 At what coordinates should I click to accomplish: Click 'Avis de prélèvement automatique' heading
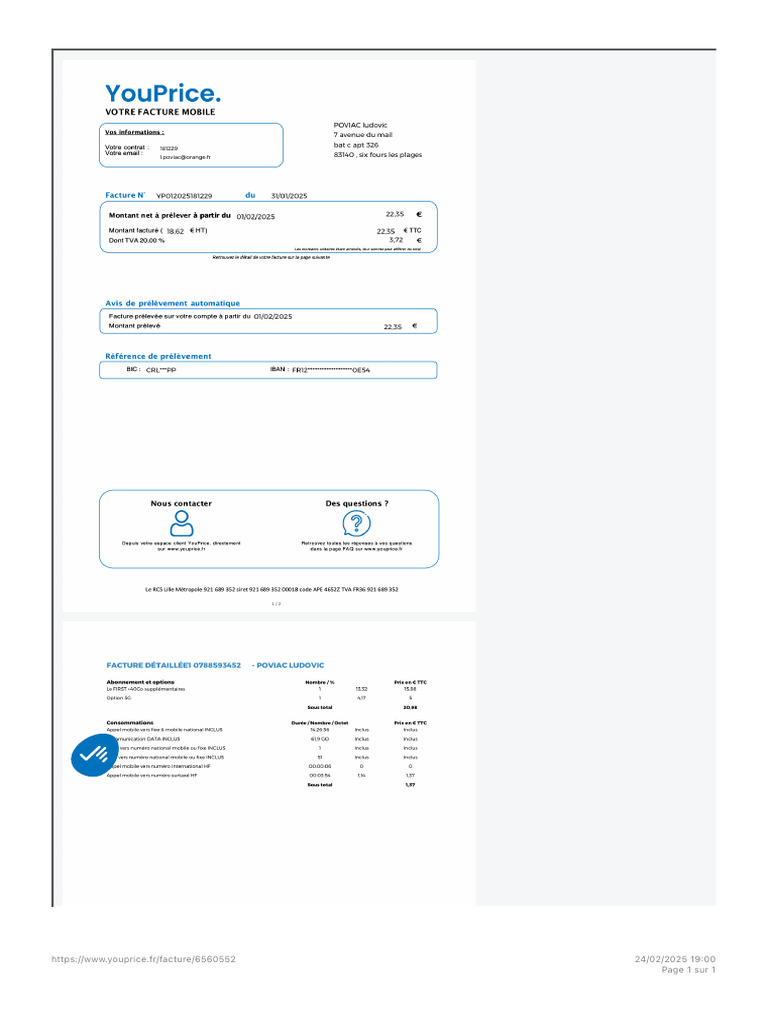click(x=172, y=303)
